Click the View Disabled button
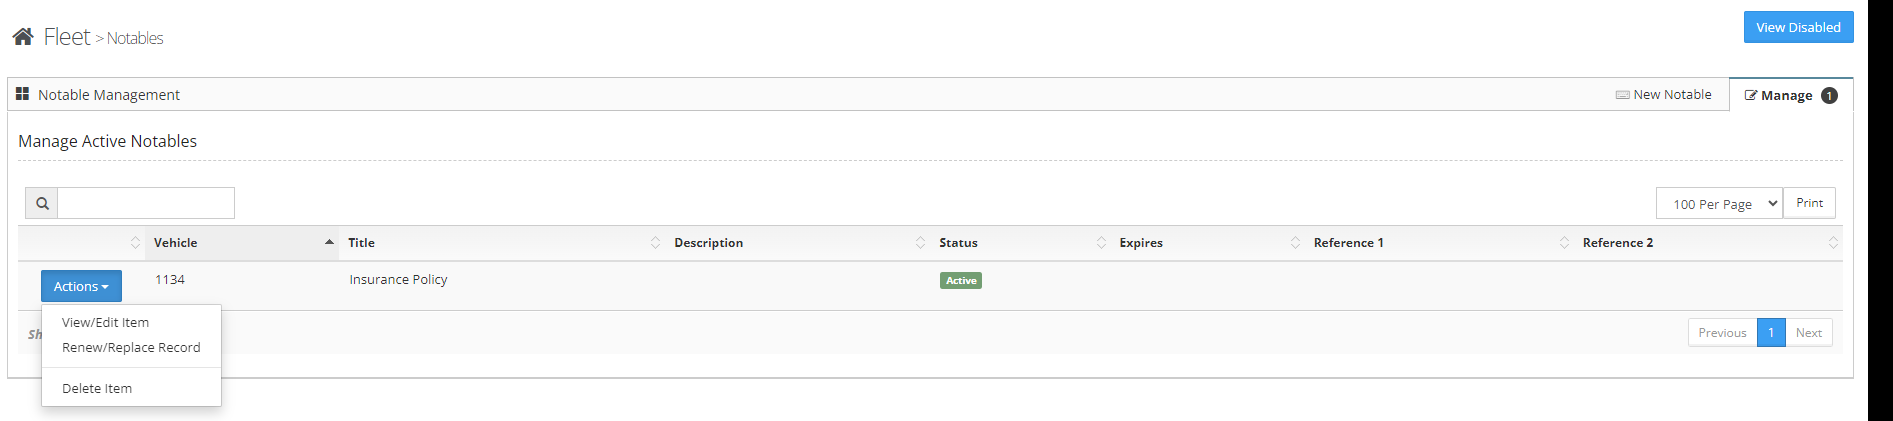 point(1798,27)
